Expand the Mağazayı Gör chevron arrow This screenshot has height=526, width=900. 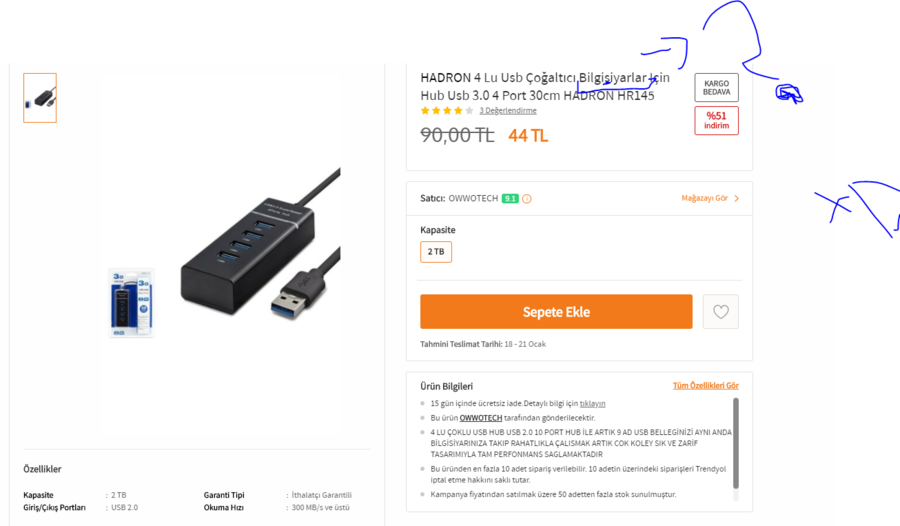(x=737, y=199)
